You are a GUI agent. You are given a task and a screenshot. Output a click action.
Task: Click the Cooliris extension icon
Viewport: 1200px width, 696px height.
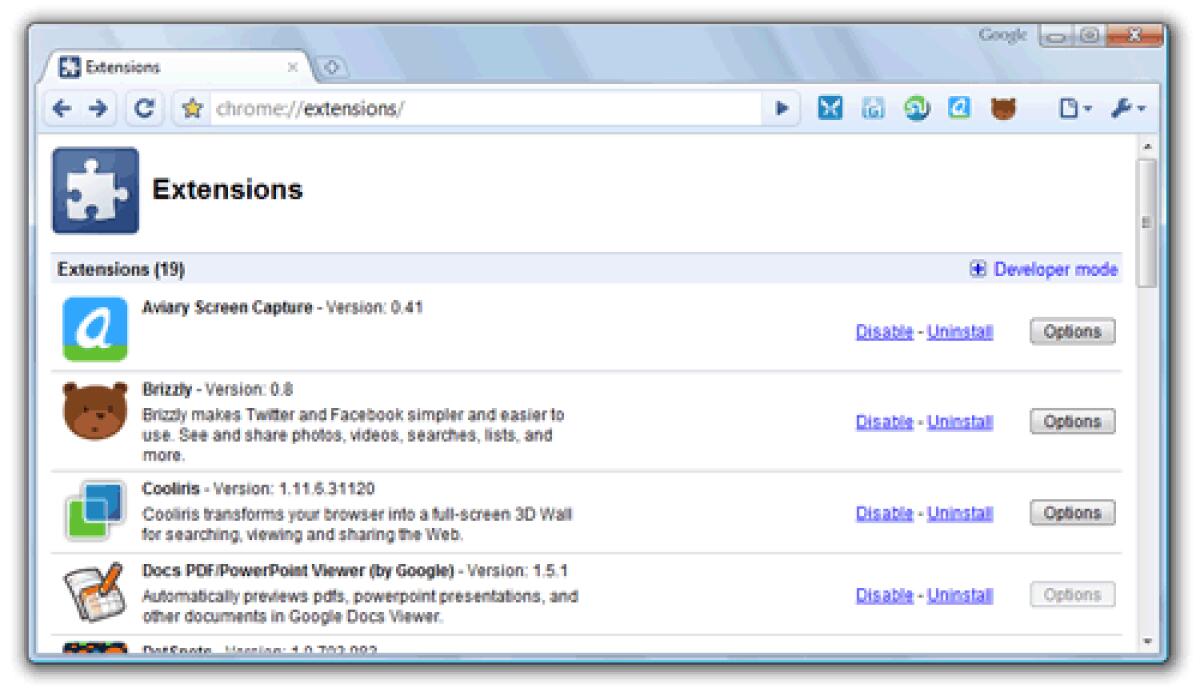click(x=95, y=511)
